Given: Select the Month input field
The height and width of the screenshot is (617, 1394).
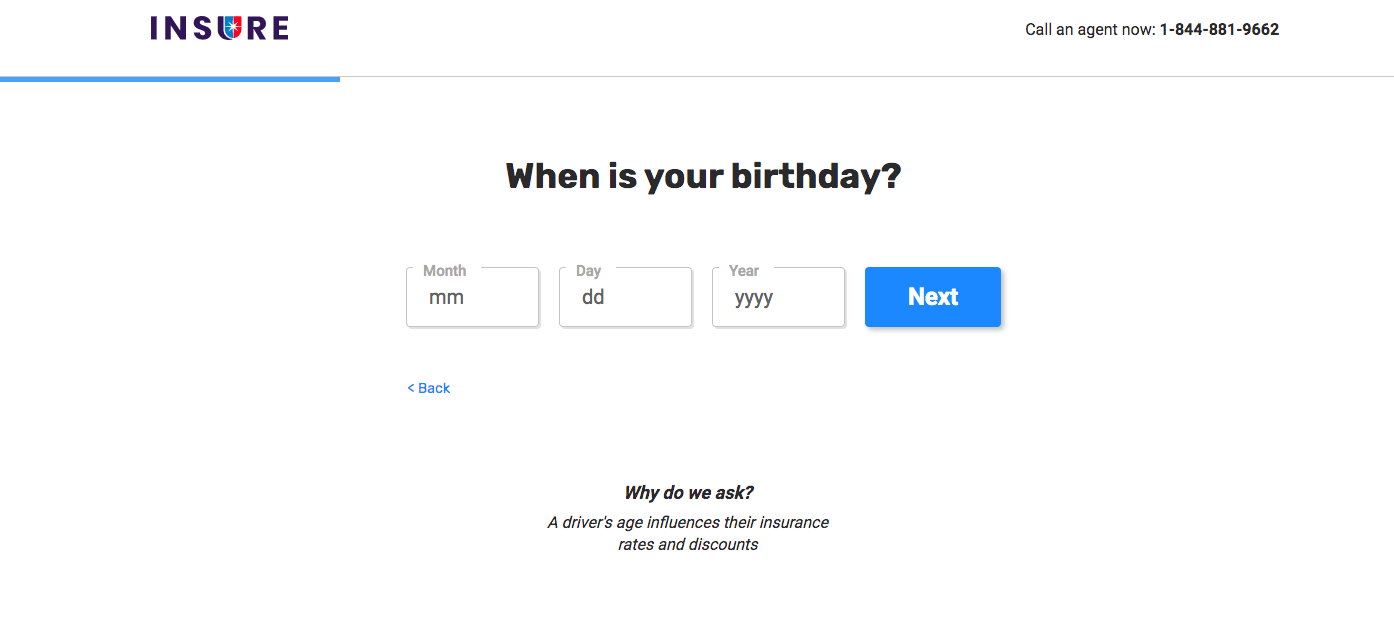Looking at the screenshot, I should pyautogui.click(x=472, y=297).
